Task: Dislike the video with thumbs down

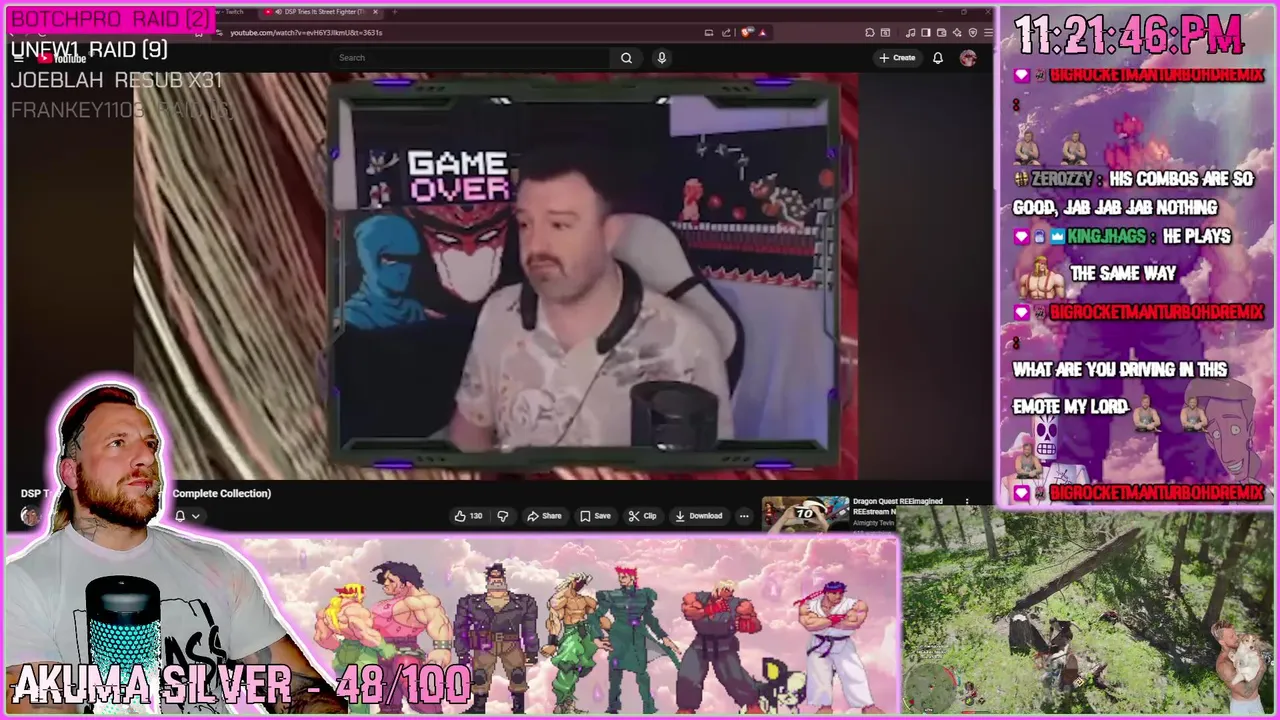Action: pyautogui.click(x=503, y=516)
